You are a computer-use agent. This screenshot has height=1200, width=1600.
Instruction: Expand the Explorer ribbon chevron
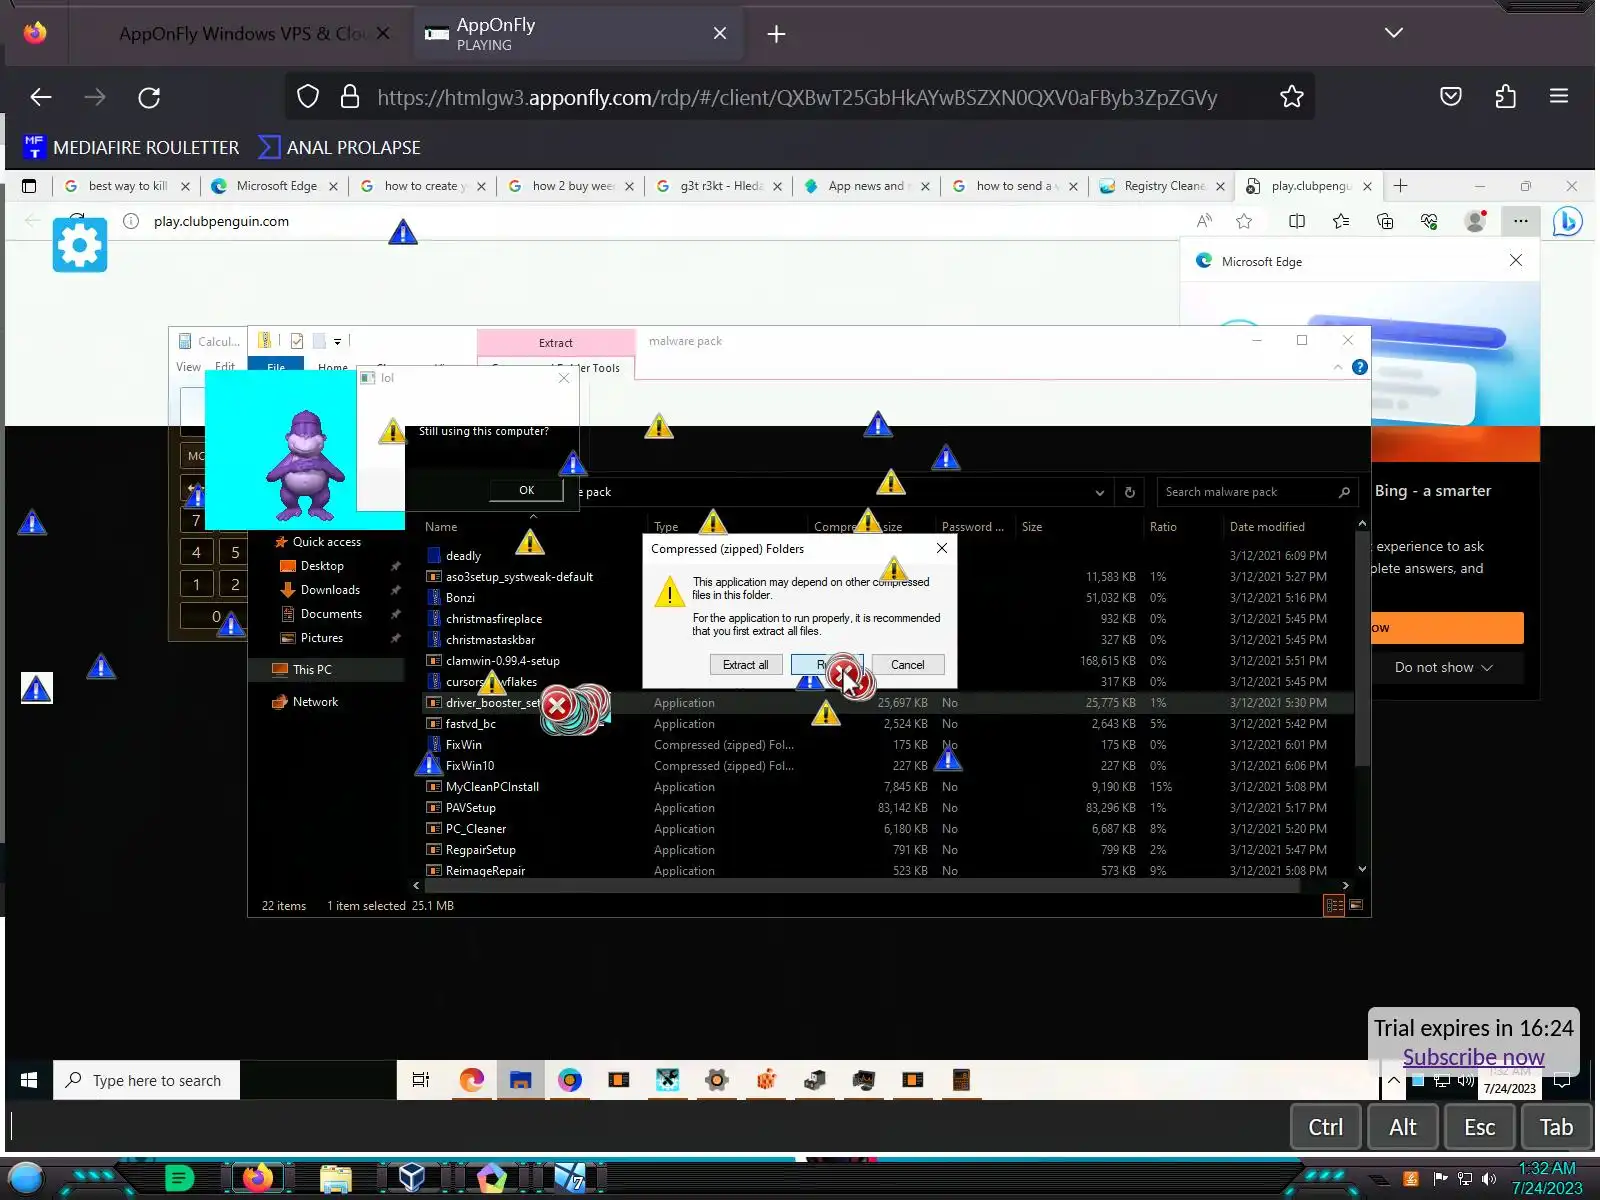tap(1338, 367)
